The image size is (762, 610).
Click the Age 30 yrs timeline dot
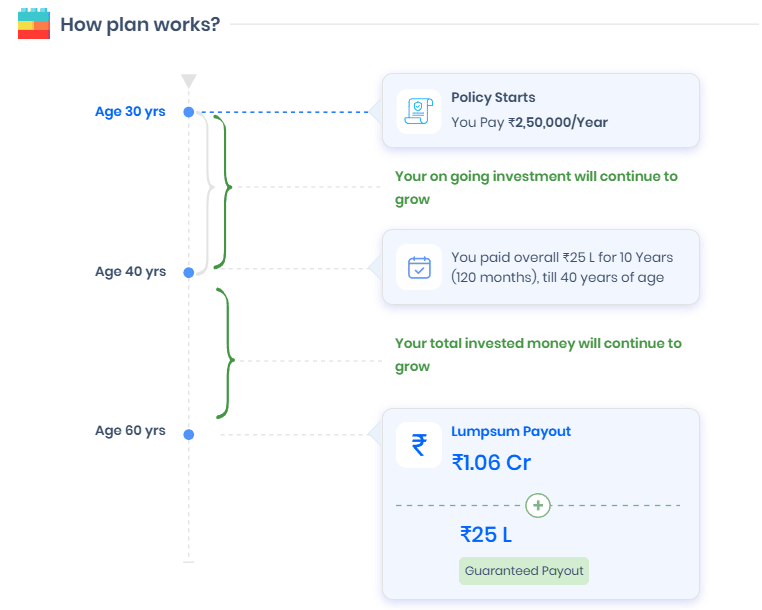coord(189,112)
